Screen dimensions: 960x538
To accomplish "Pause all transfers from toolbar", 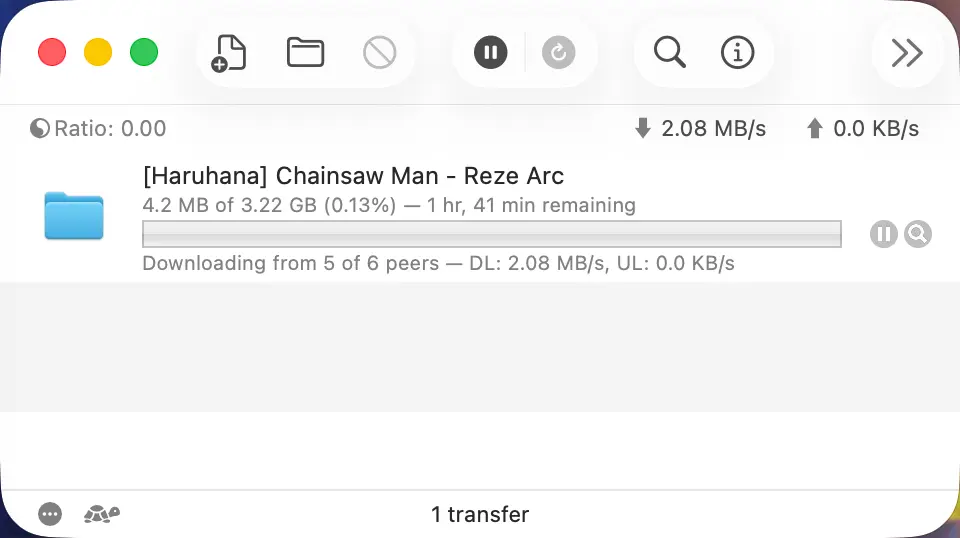I will click(490, 52).
